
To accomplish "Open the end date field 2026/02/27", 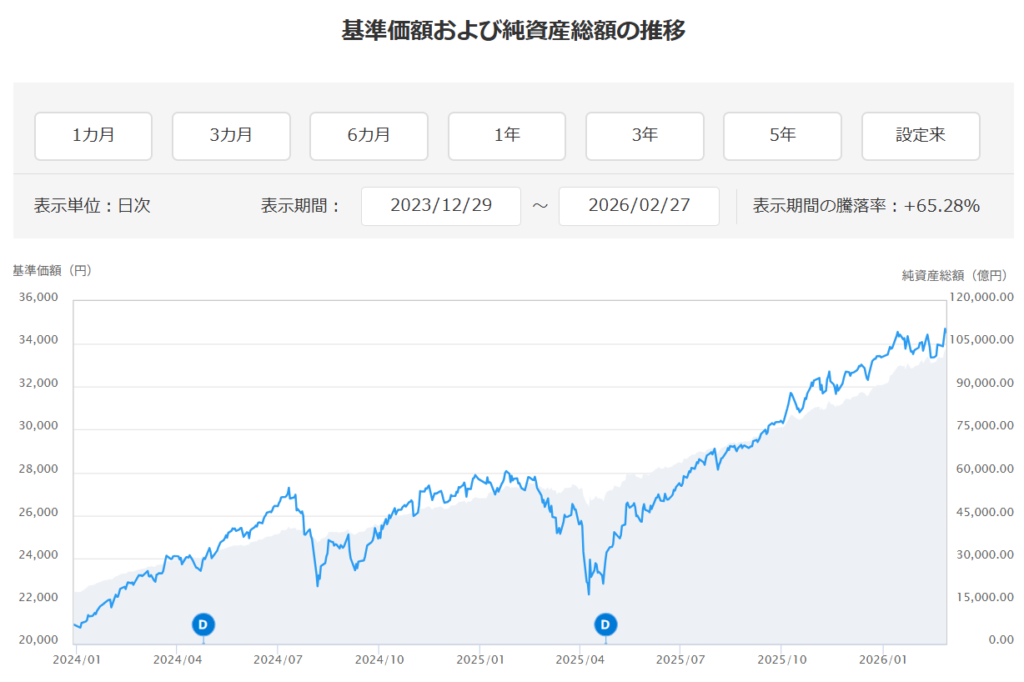I will (x=639, y=206).
